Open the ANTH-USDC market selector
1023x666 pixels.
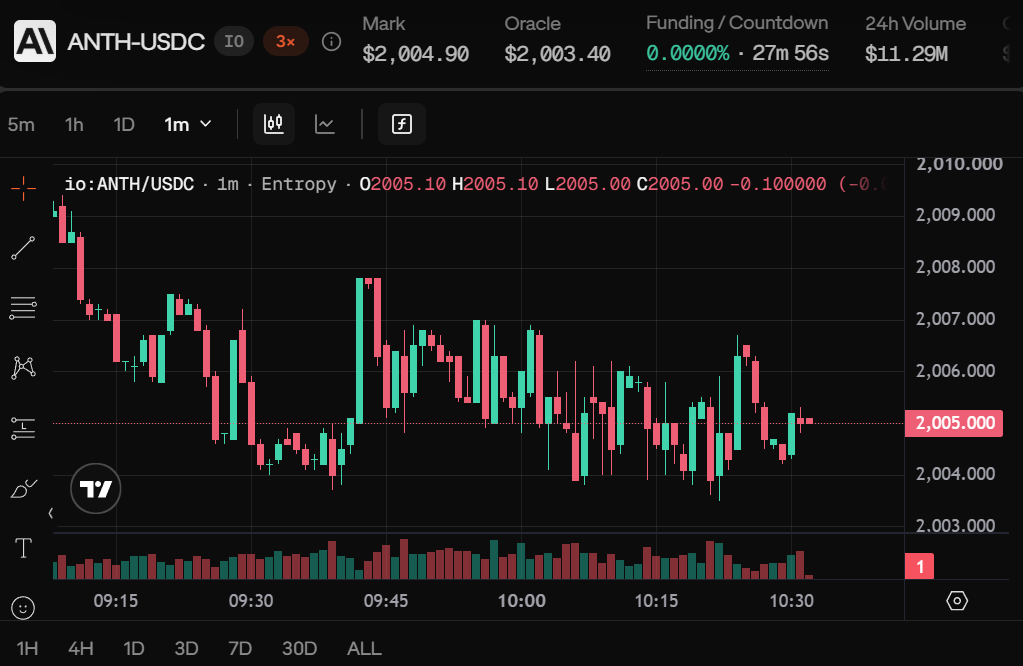(x=136, y=42)
